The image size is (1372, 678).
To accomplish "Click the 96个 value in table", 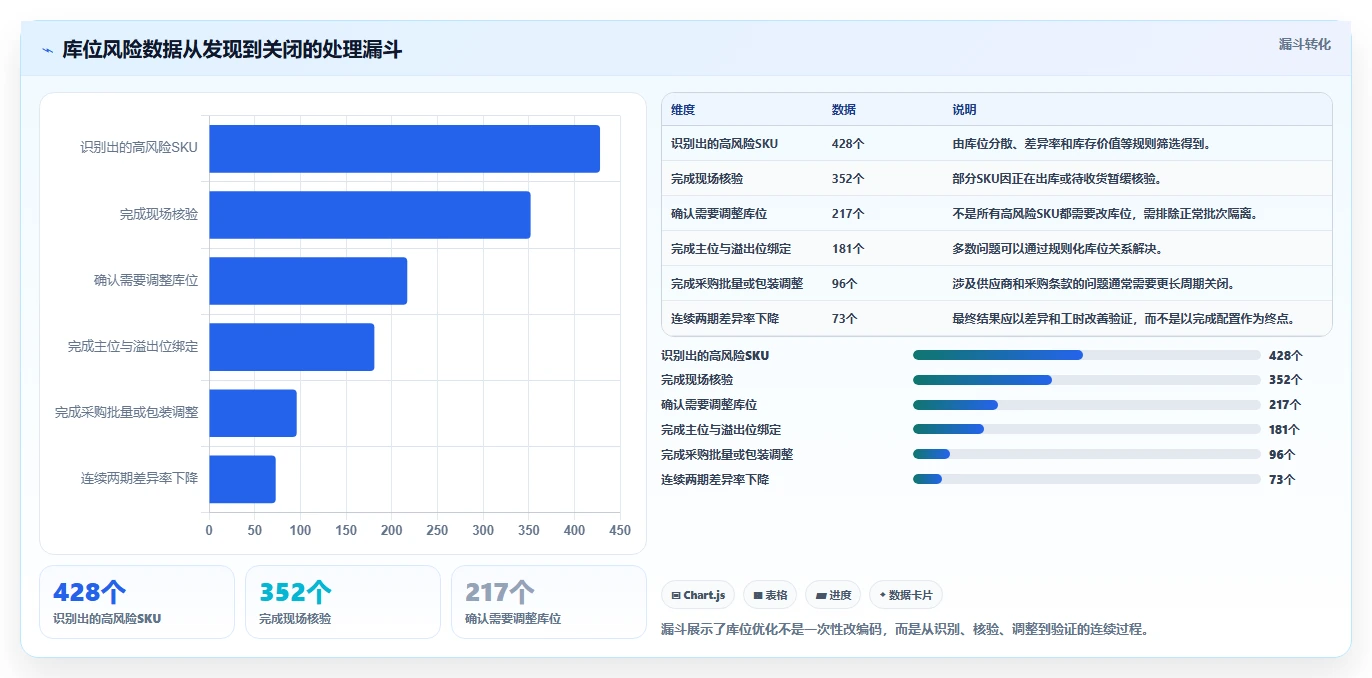I will (x=845, y=284).
